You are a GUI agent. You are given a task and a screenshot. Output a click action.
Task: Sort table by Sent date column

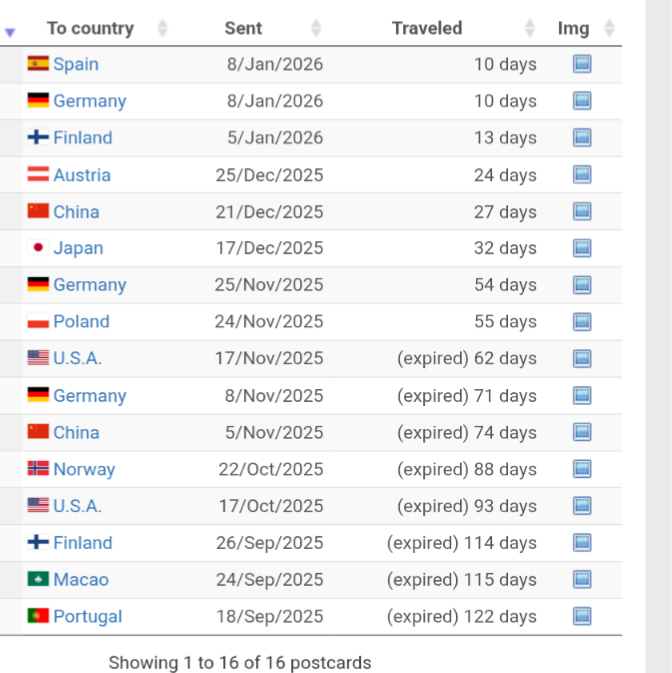click(243, 28)
